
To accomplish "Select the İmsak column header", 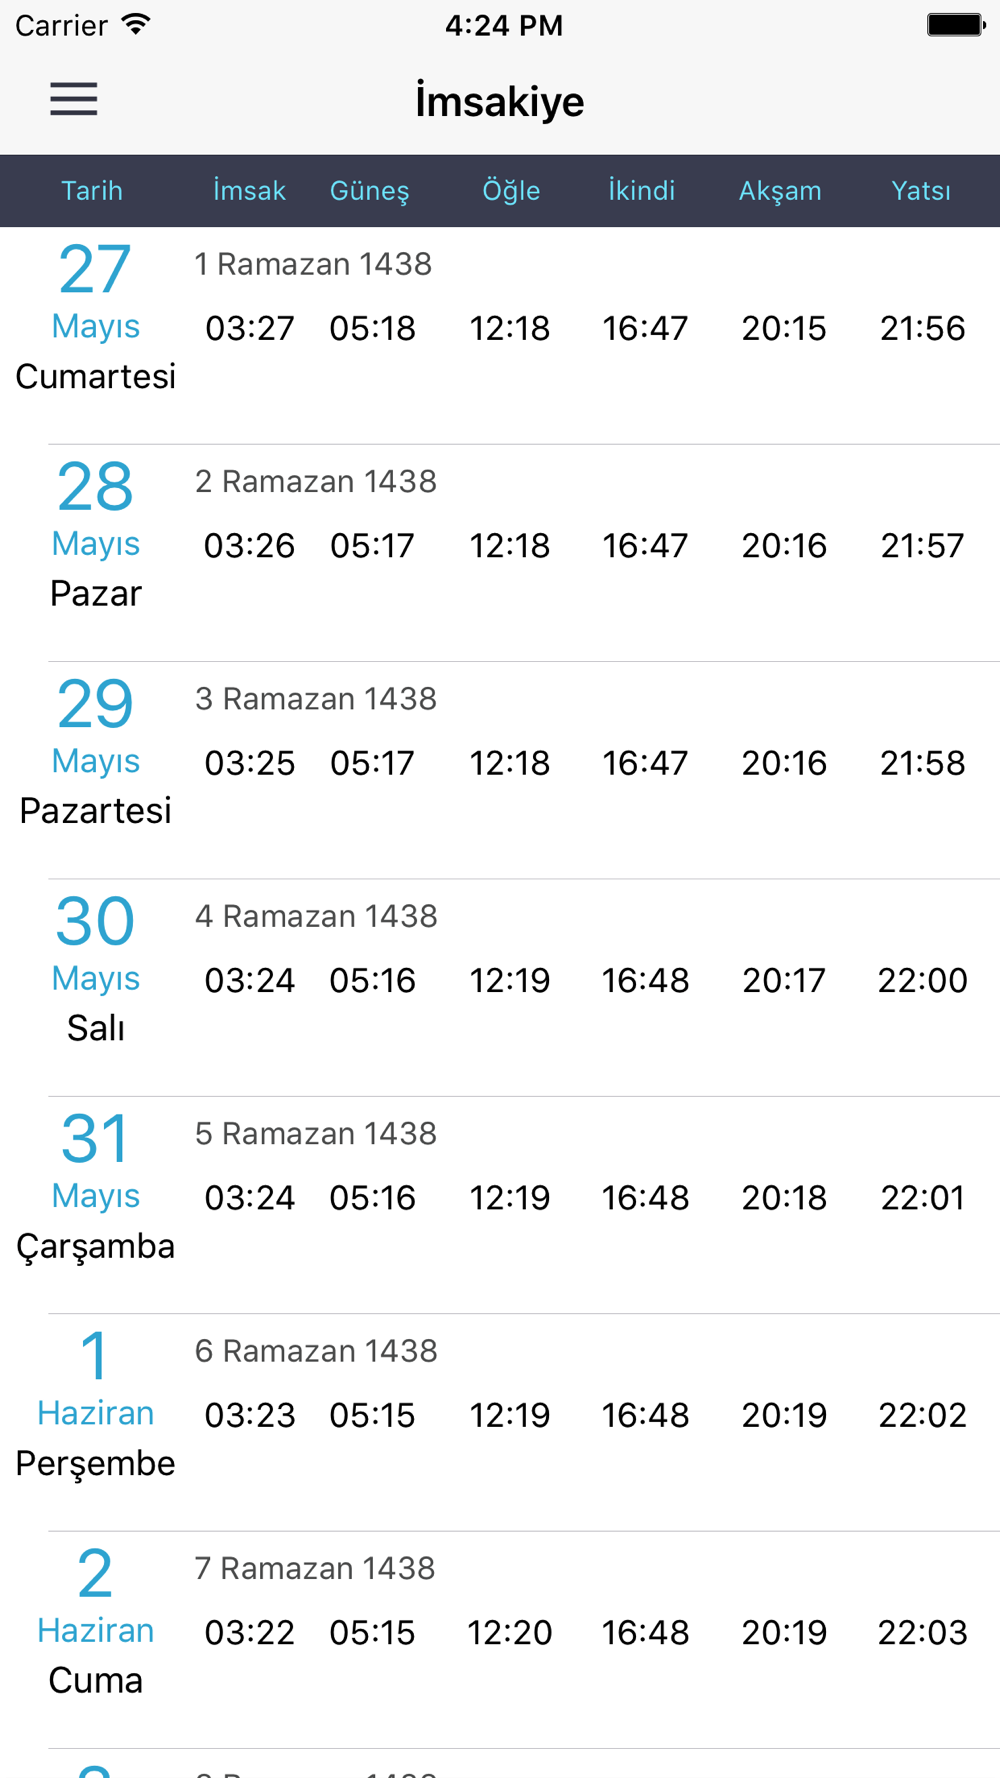I will point(249,190).
